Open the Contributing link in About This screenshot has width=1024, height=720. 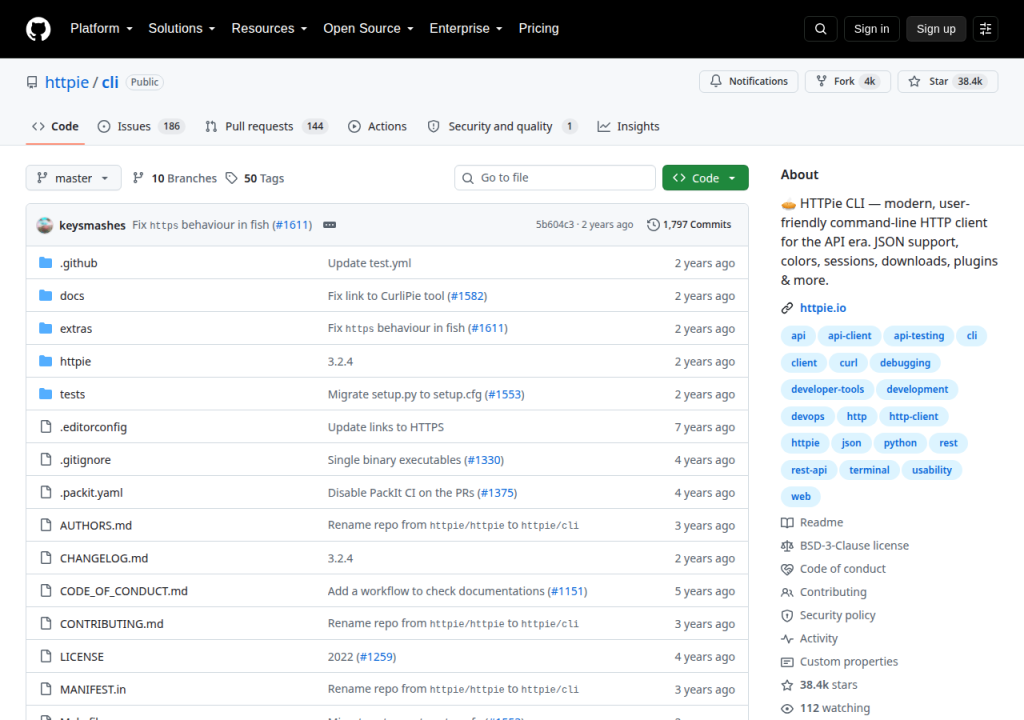tap(824, 592)
